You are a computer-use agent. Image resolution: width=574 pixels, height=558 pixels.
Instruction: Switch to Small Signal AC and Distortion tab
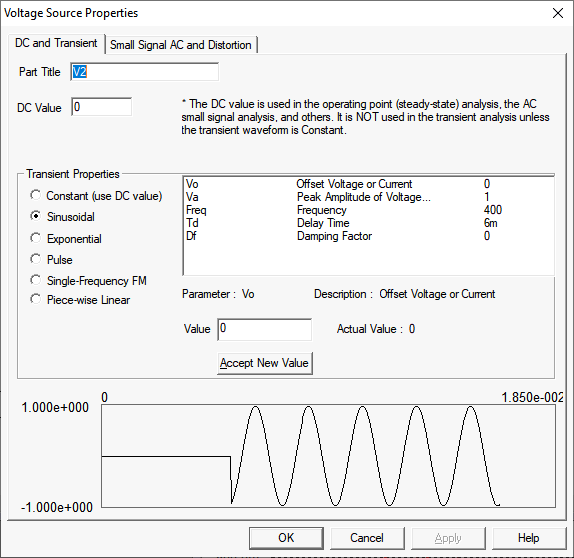181,45
